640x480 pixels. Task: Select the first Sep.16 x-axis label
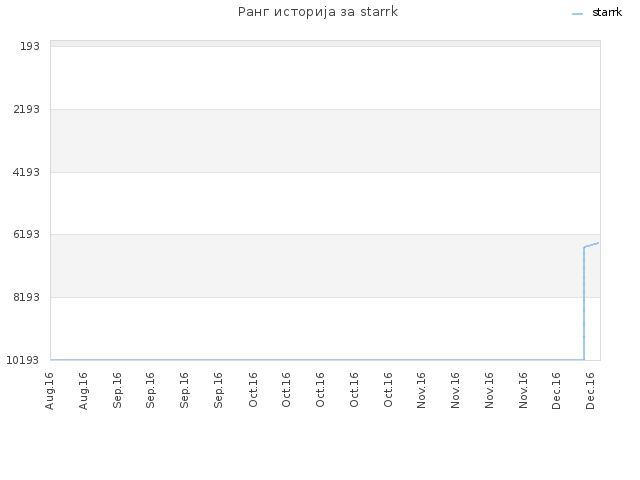click(117, 391)
